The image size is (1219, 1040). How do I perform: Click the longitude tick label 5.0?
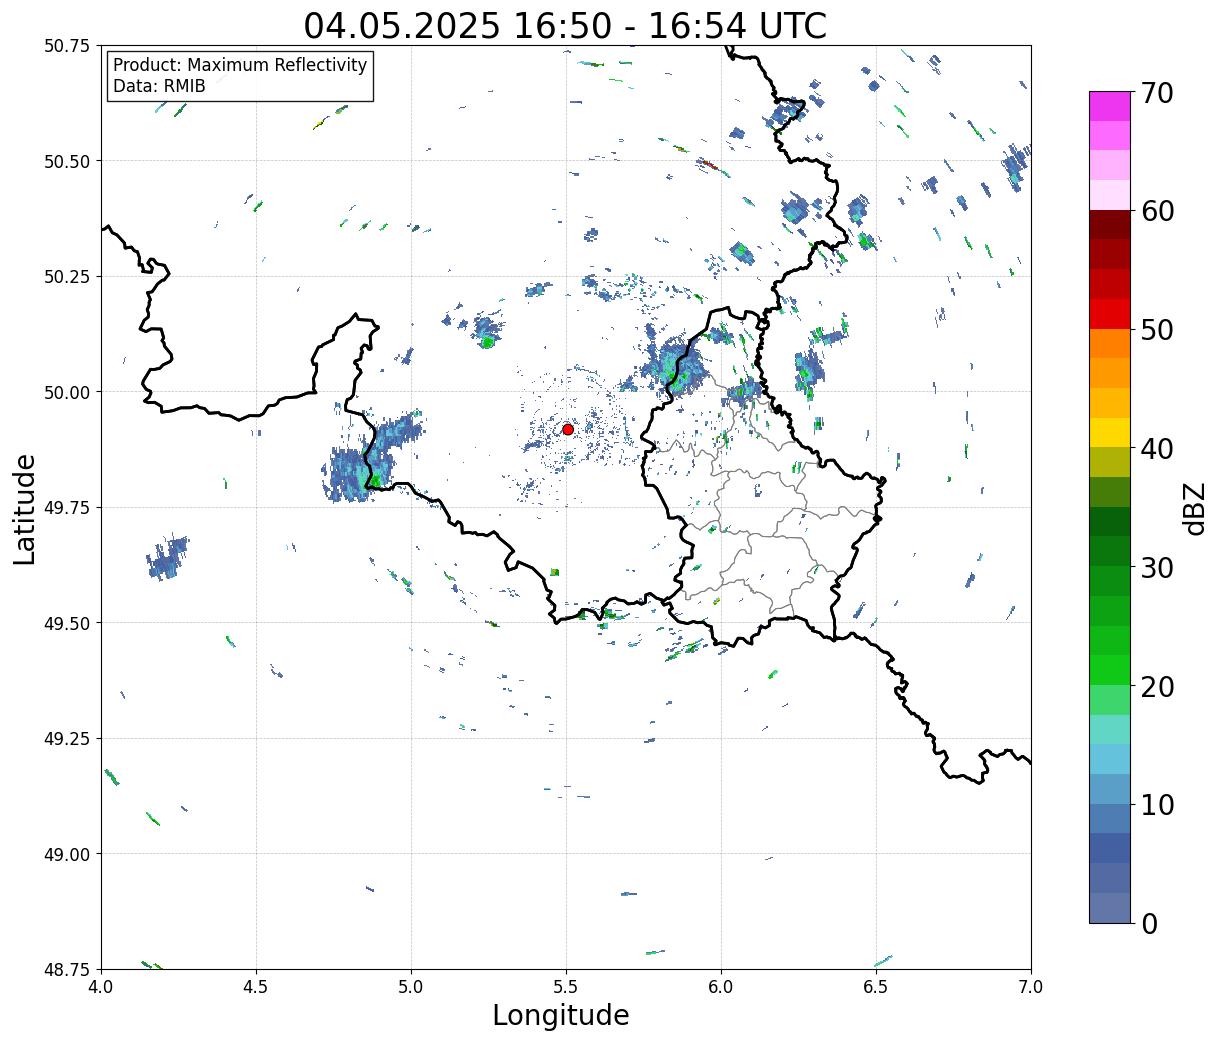click(x=411, y=987)
